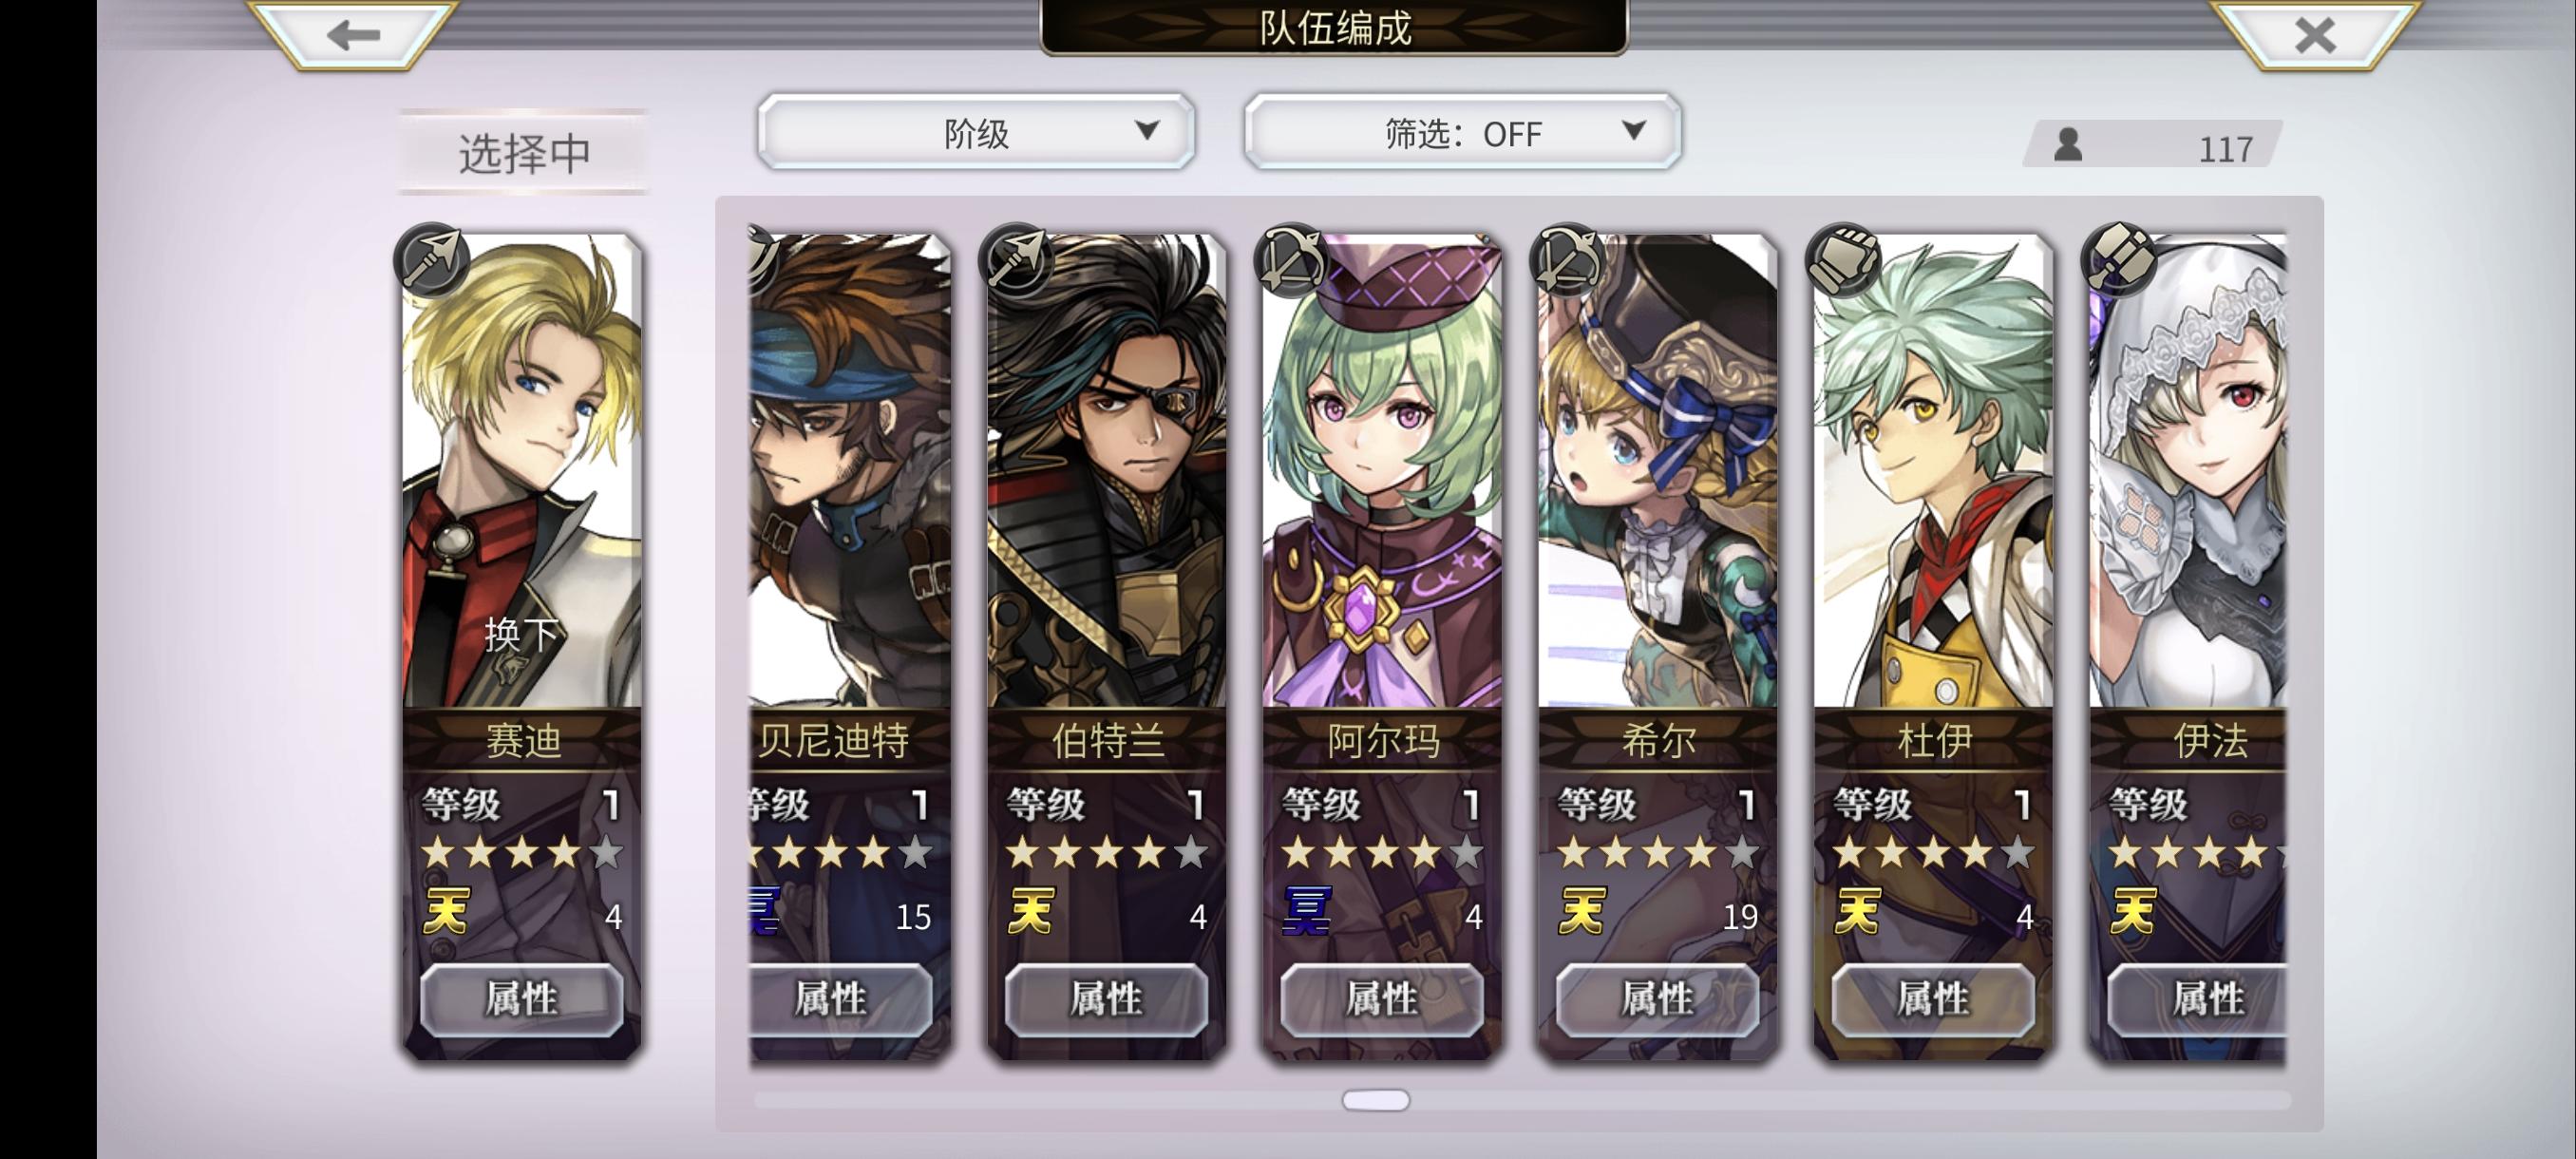This screenshot has height=1159, width=2576.
Task: Choose the 伯特兰 character portrait
Action: (x=1107, y=471)
